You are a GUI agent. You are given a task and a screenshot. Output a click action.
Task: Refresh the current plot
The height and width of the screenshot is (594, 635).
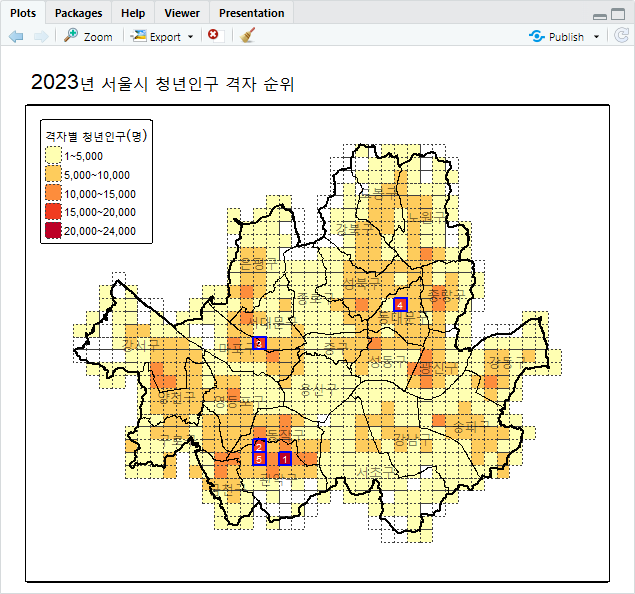click(x=621, y=36)
